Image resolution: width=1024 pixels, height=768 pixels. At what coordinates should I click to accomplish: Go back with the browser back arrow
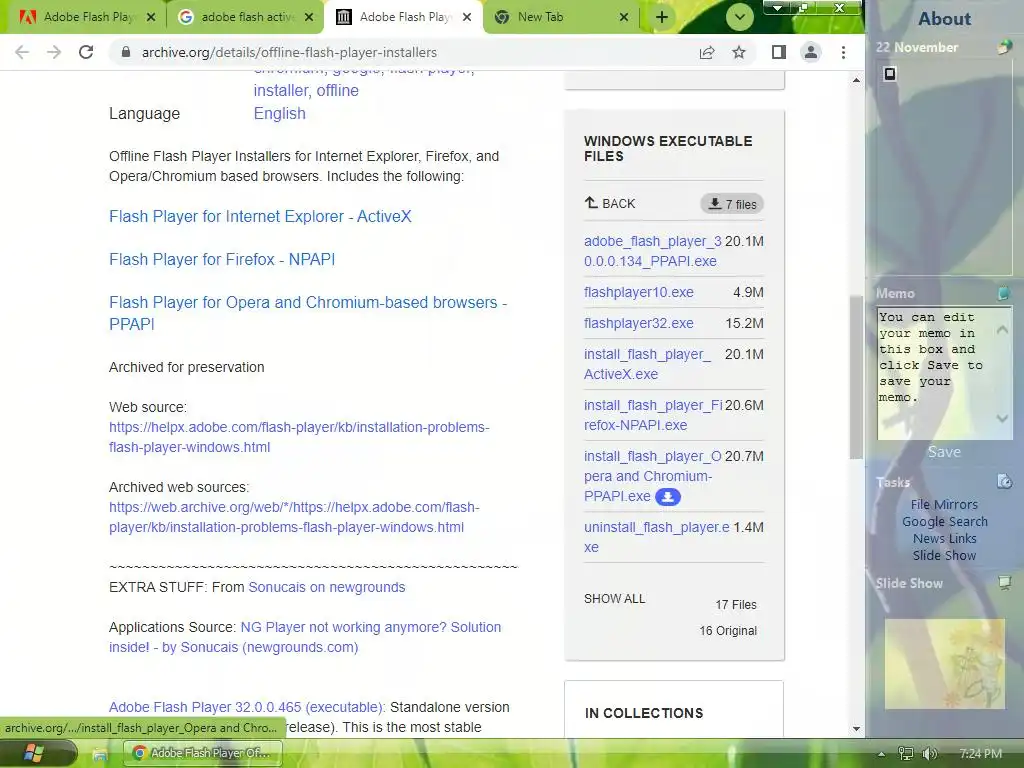tap(22, 52)
